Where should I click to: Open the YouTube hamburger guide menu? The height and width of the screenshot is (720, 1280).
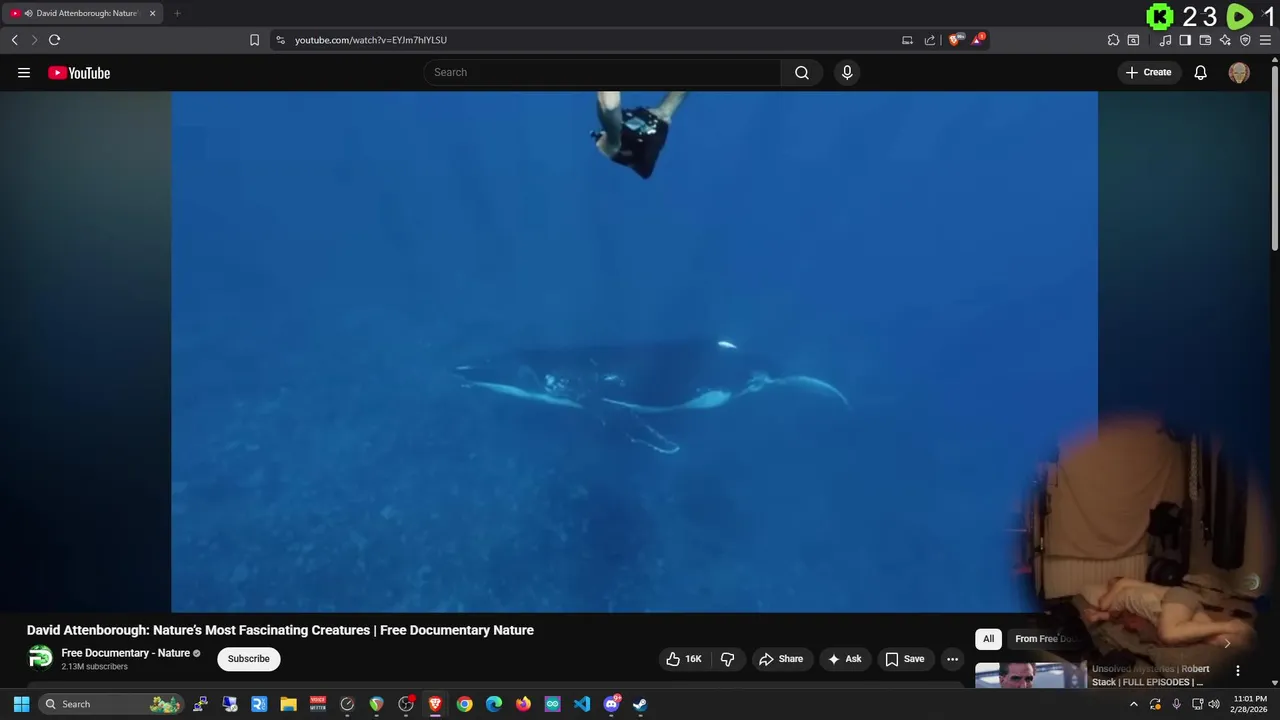coord(24,73)
